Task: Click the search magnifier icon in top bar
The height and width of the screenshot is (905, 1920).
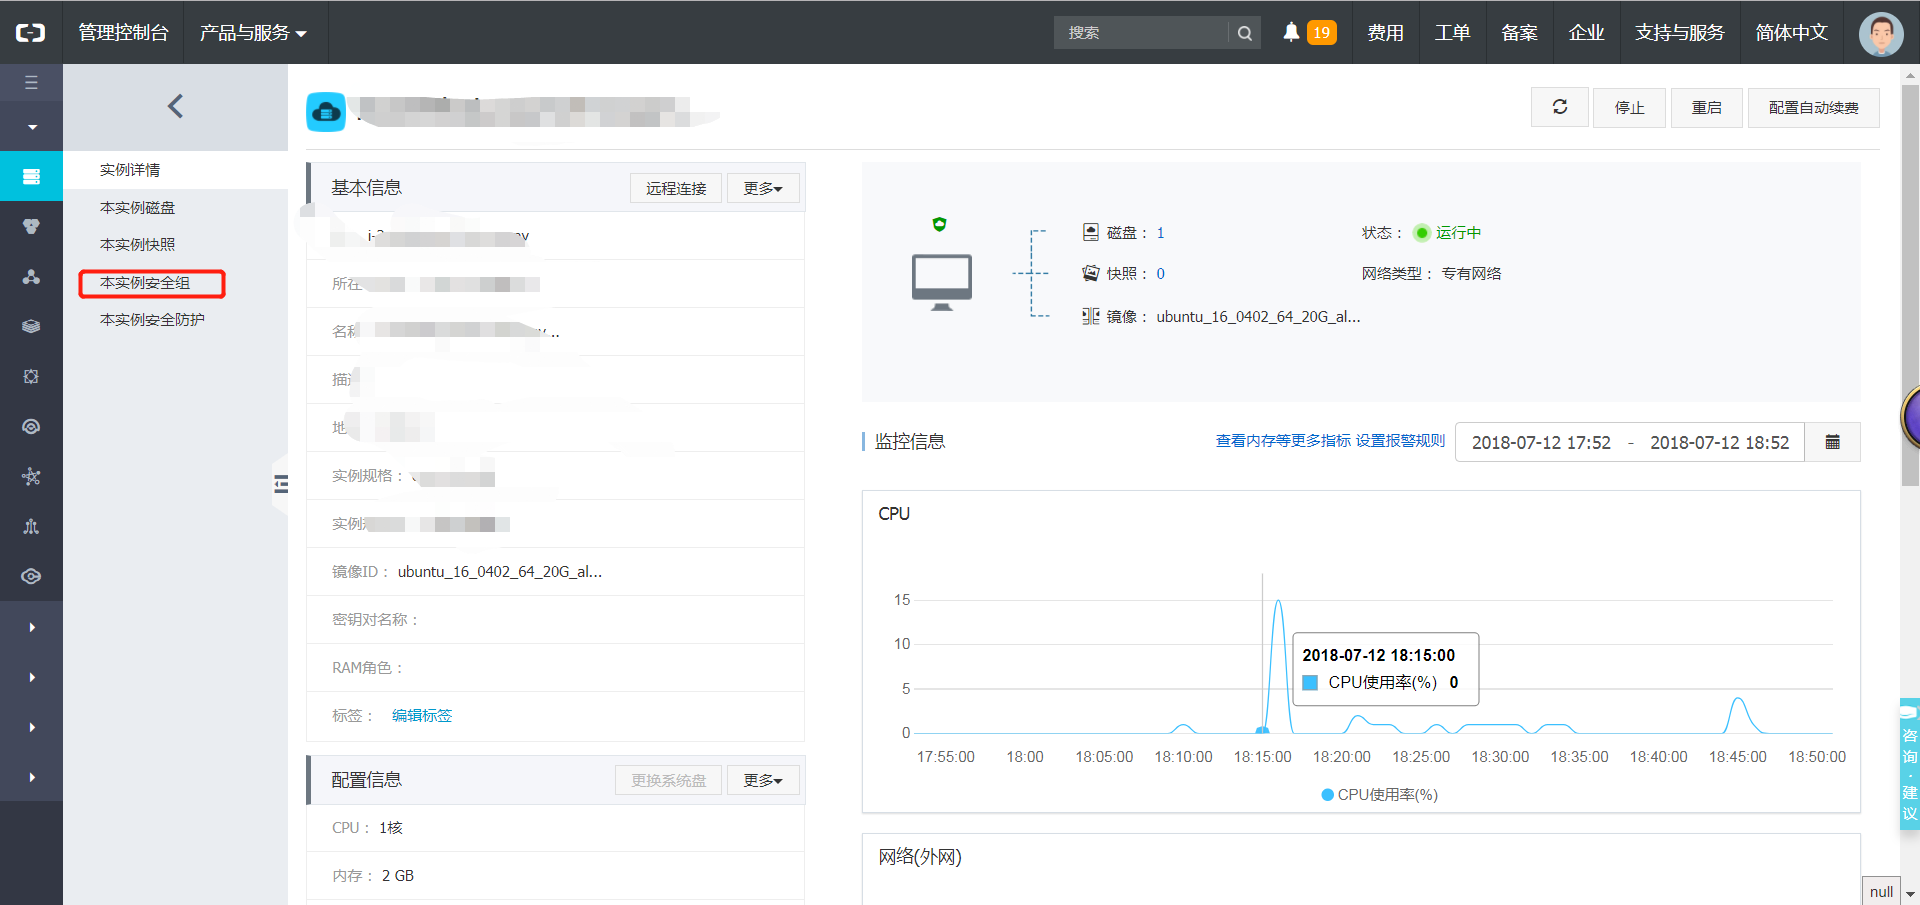Action: point(1243,32)
